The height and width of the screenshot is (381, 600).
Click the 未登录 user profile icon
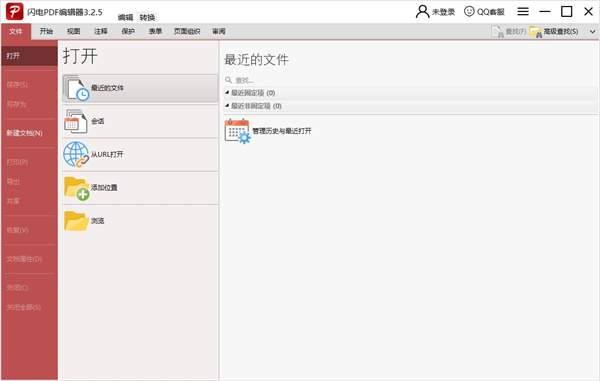(x=422, y=11)
